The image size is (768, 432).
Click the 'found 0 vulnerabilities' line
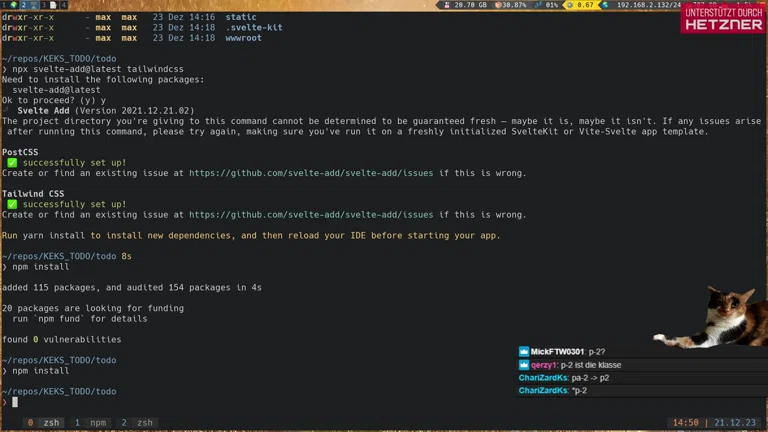[62, 339]
